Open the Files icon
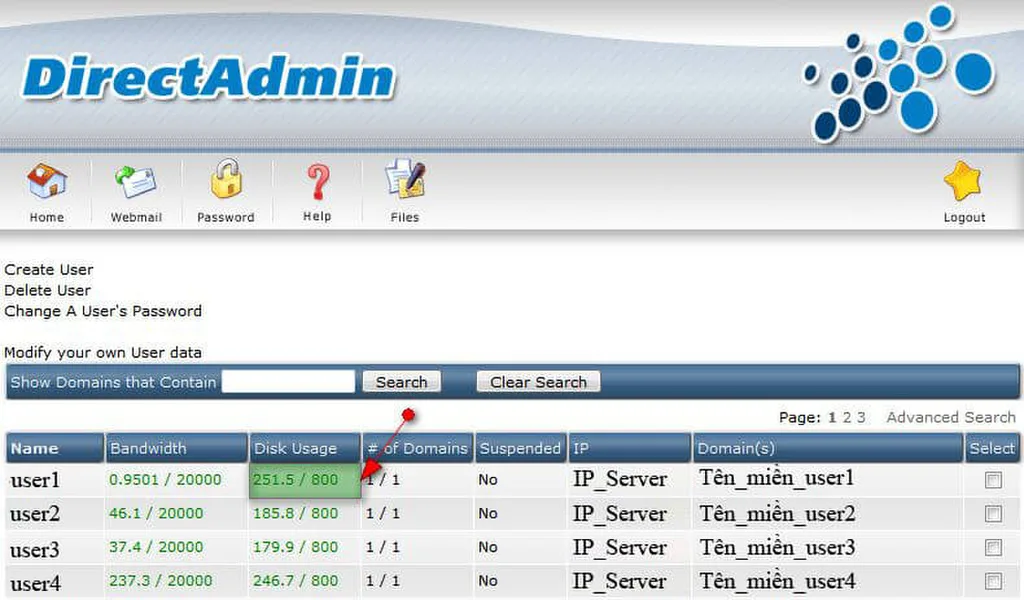Viewport: 1024px width, 600px height. [x=405, y=179]
